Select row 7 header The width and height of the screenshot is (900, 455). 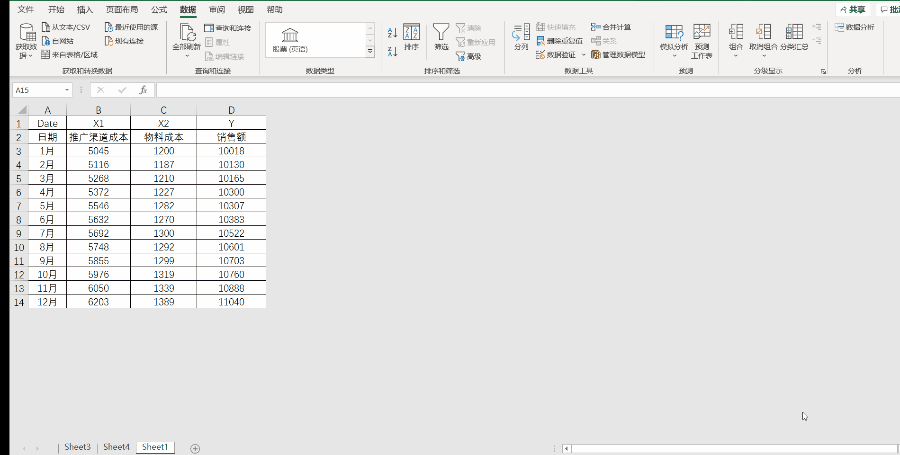19,206
